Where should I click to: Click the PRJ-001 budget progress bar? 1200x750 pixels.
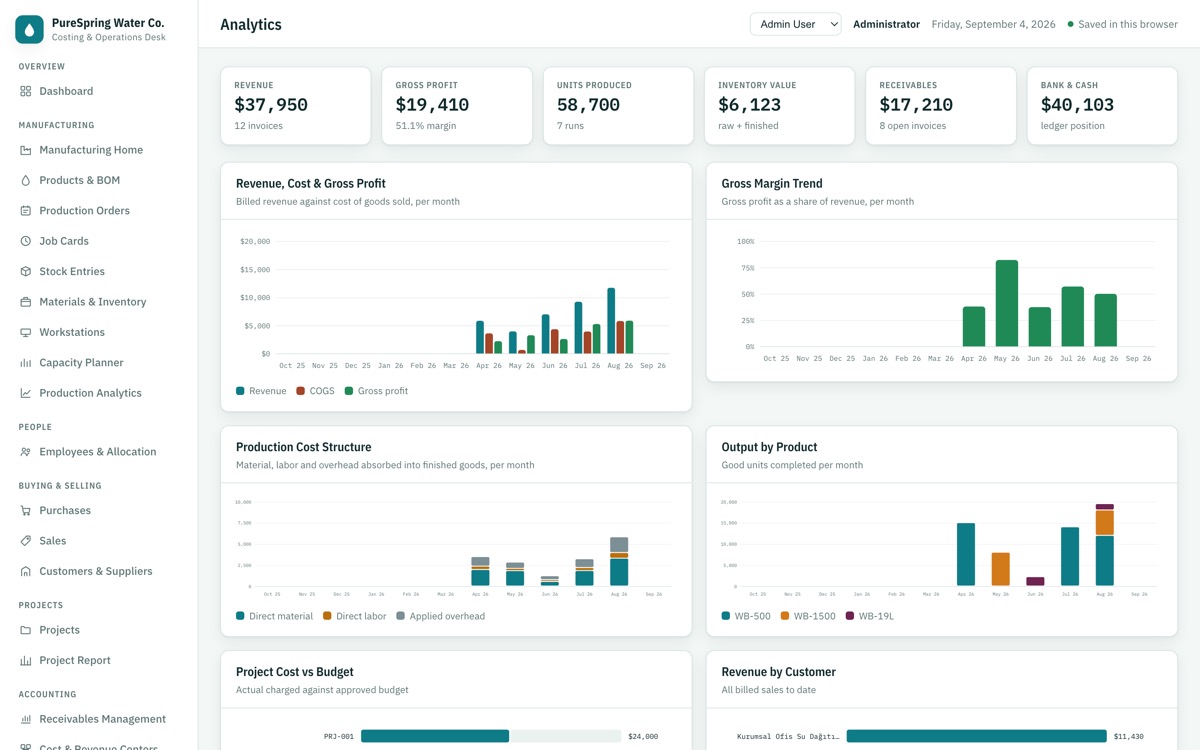tap(491, 736)
